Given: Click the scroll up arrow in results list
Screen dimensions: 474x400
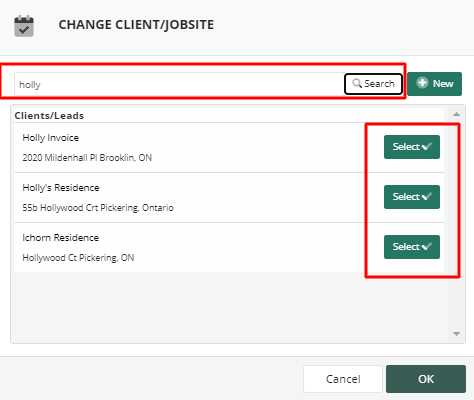Looking at the screenshot, I should (456, 114).
